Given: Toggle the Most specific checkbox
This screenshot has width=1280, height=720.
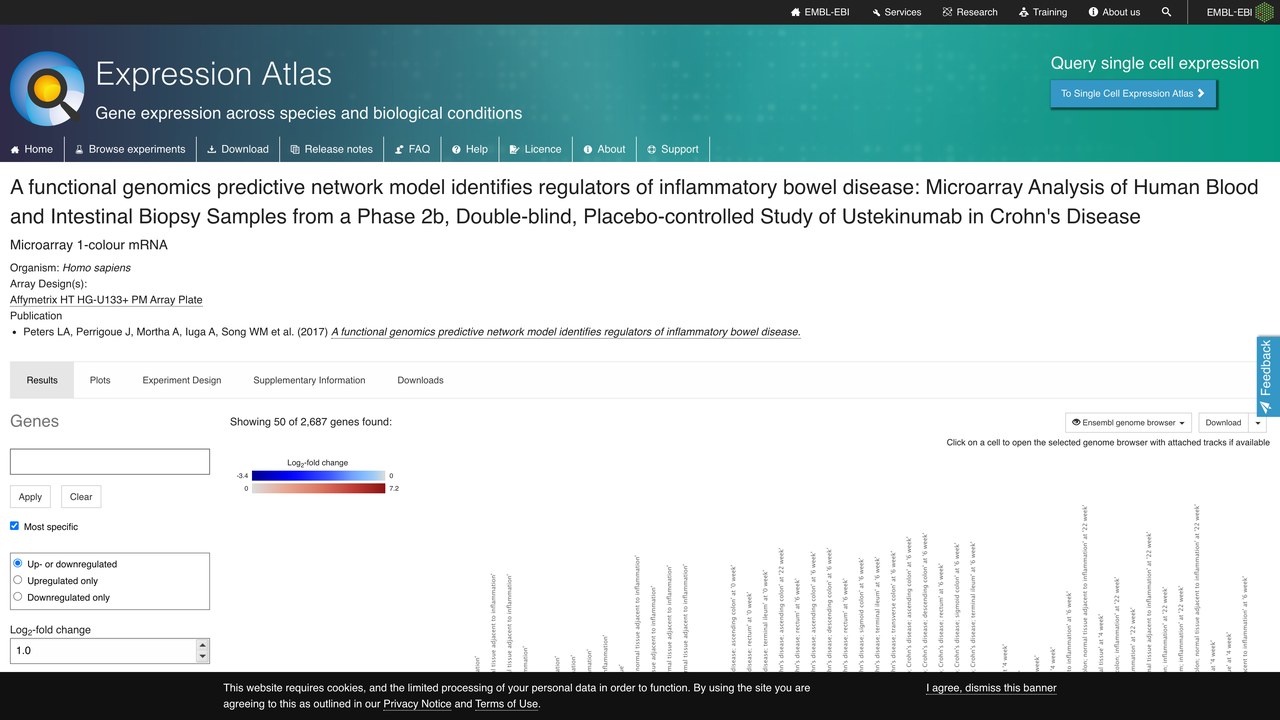Looking at the screenshot, I should (x=15, y=526).
